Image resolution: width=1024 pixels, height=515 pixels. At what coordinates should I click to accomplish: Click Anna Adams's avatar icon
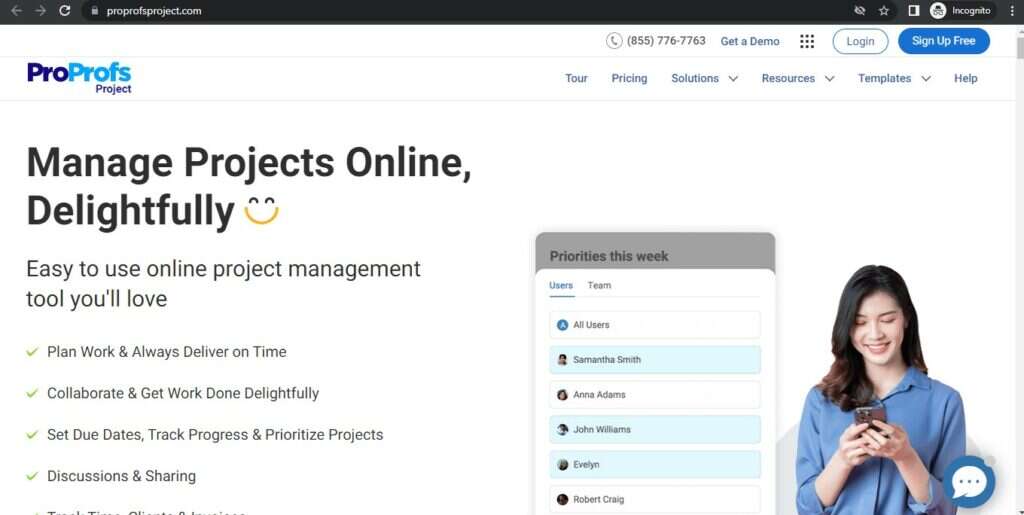(562, 395)
